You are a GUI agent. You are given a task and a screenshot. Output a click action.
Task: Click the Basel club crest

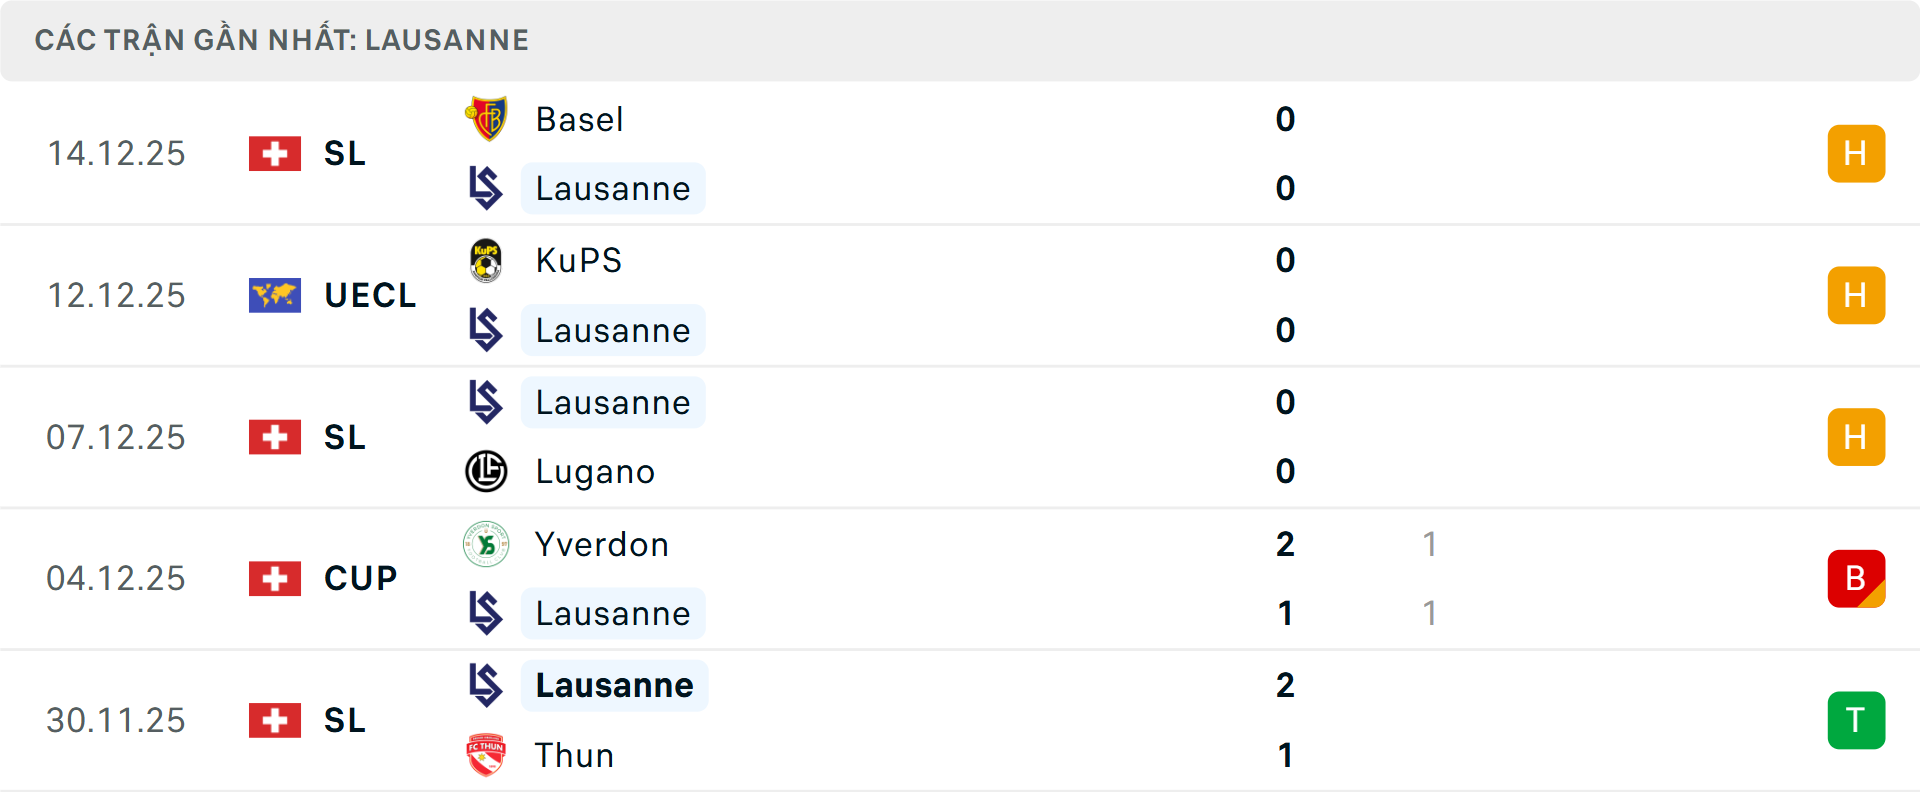click(x=487, y=119)
